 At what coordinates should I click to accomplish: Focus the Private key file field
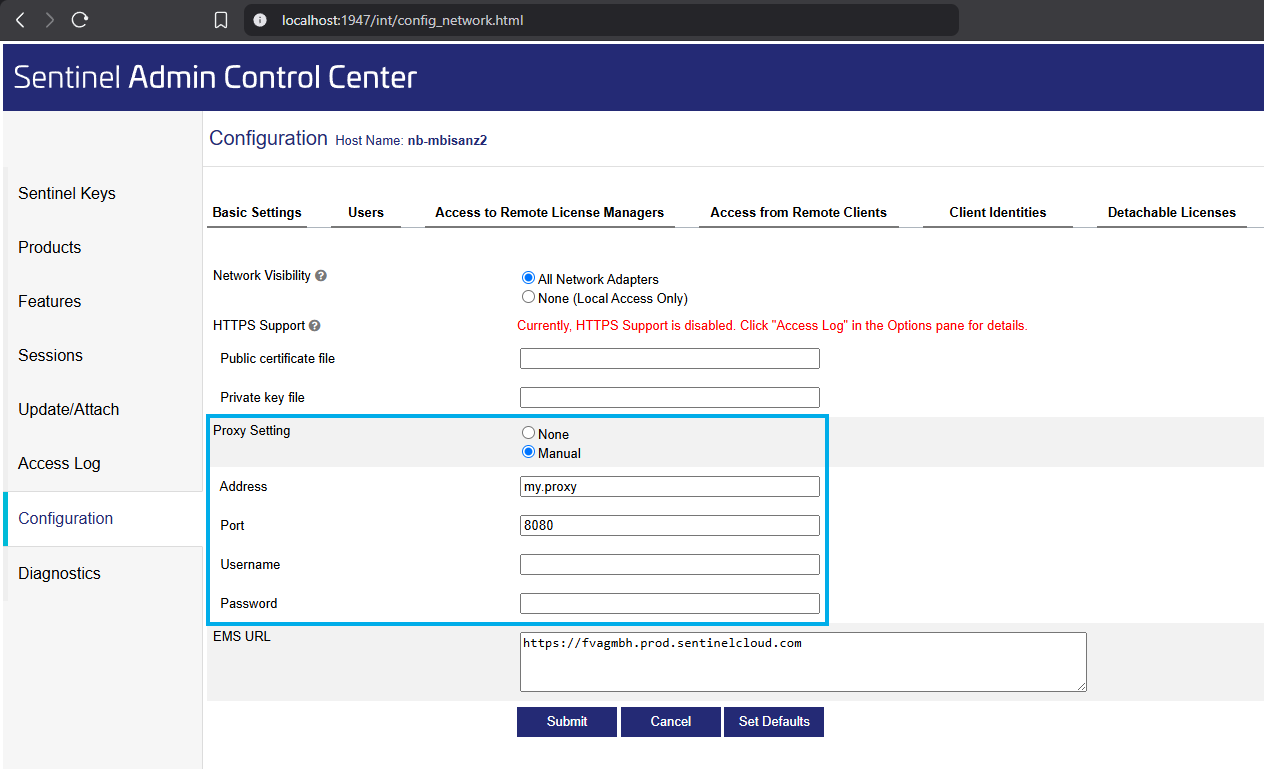pyautogui.click(x=670, y=397)
